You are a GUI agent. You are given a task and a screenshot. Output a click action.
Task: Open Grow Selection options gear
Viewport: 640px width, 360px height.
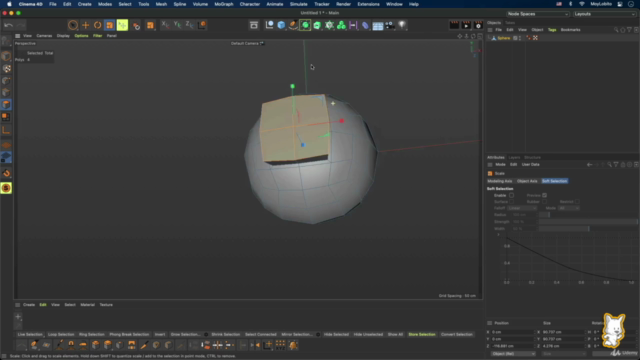tap(206, 334)
